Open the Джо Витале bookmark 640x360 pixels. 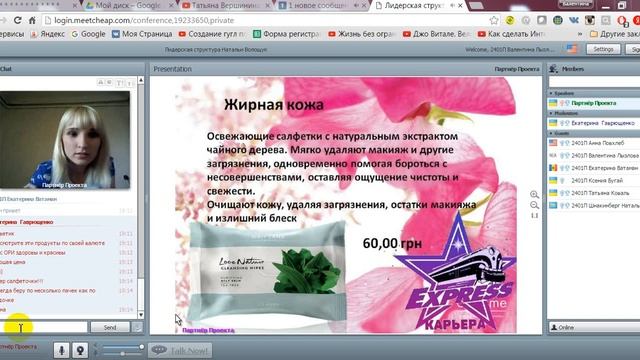[x=437, y=34]
